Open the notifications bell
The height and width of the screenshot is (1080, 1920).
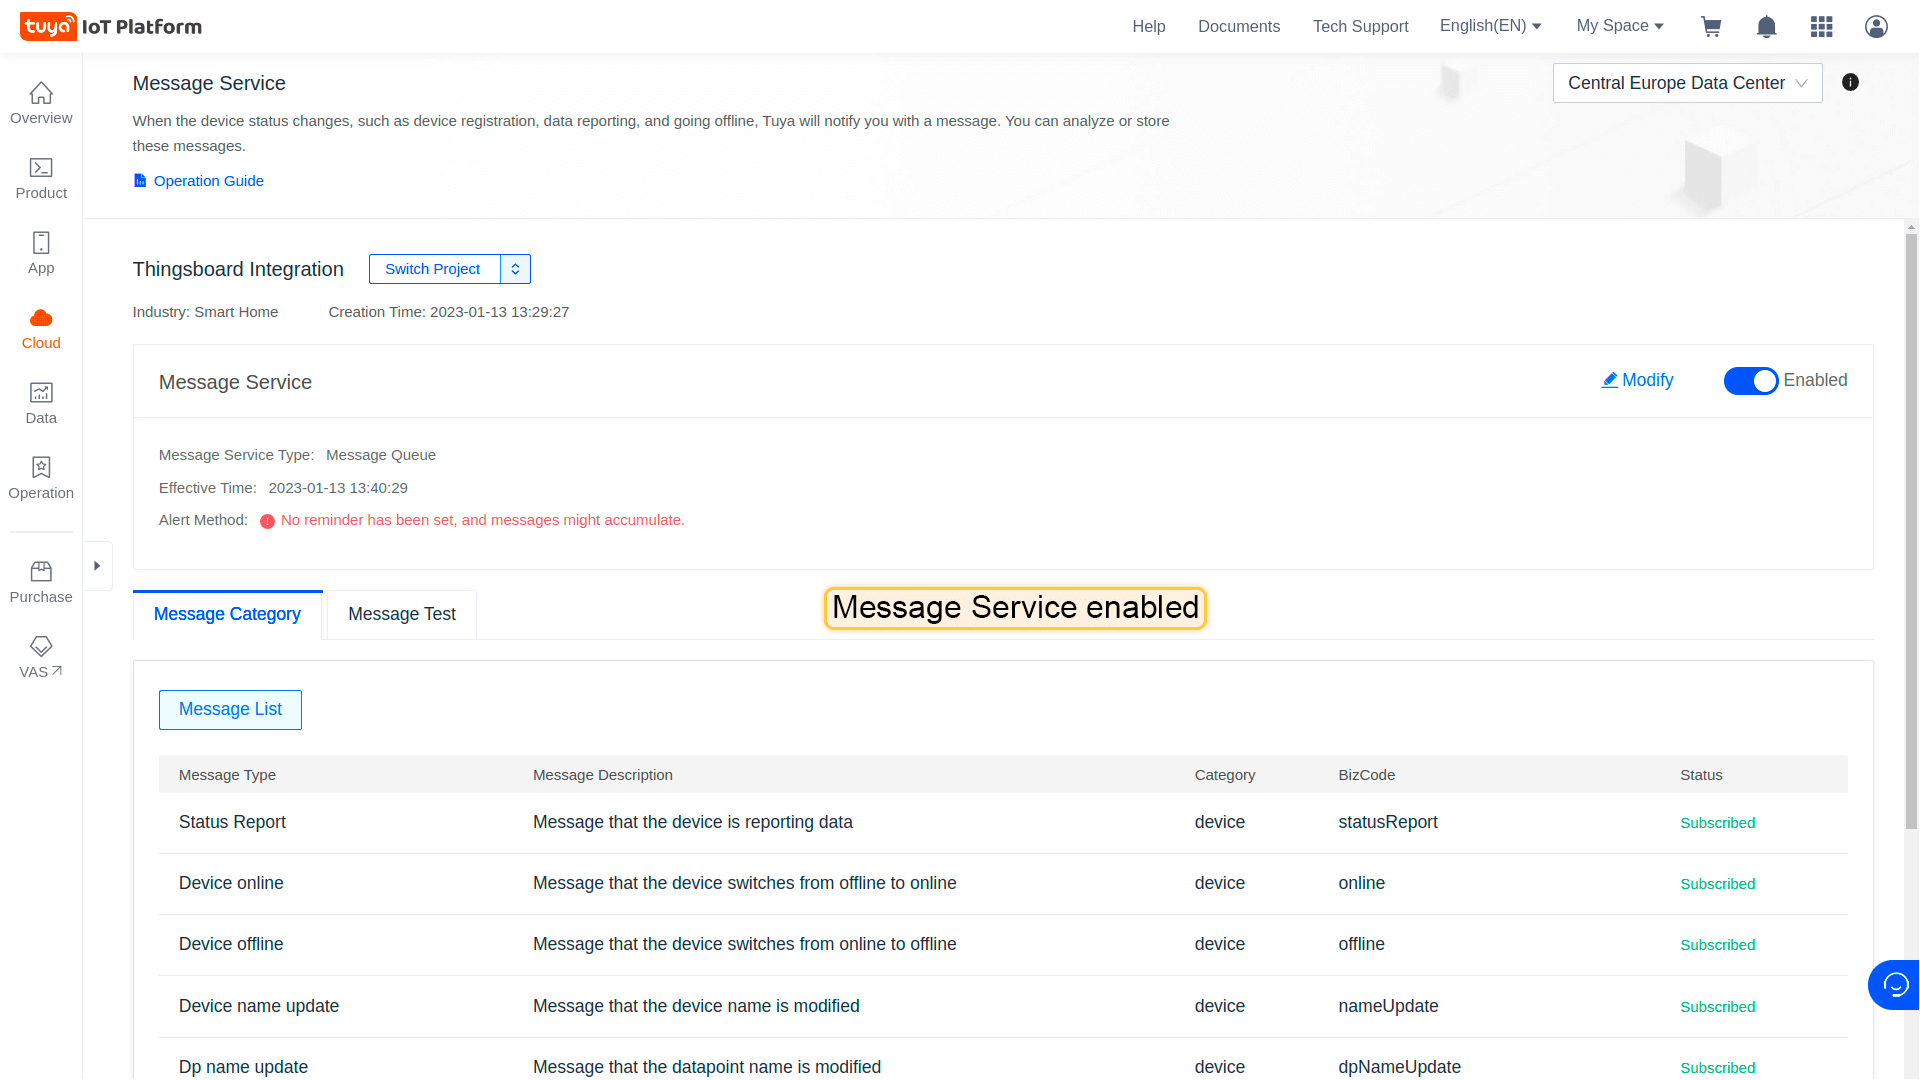[1766, 27]
